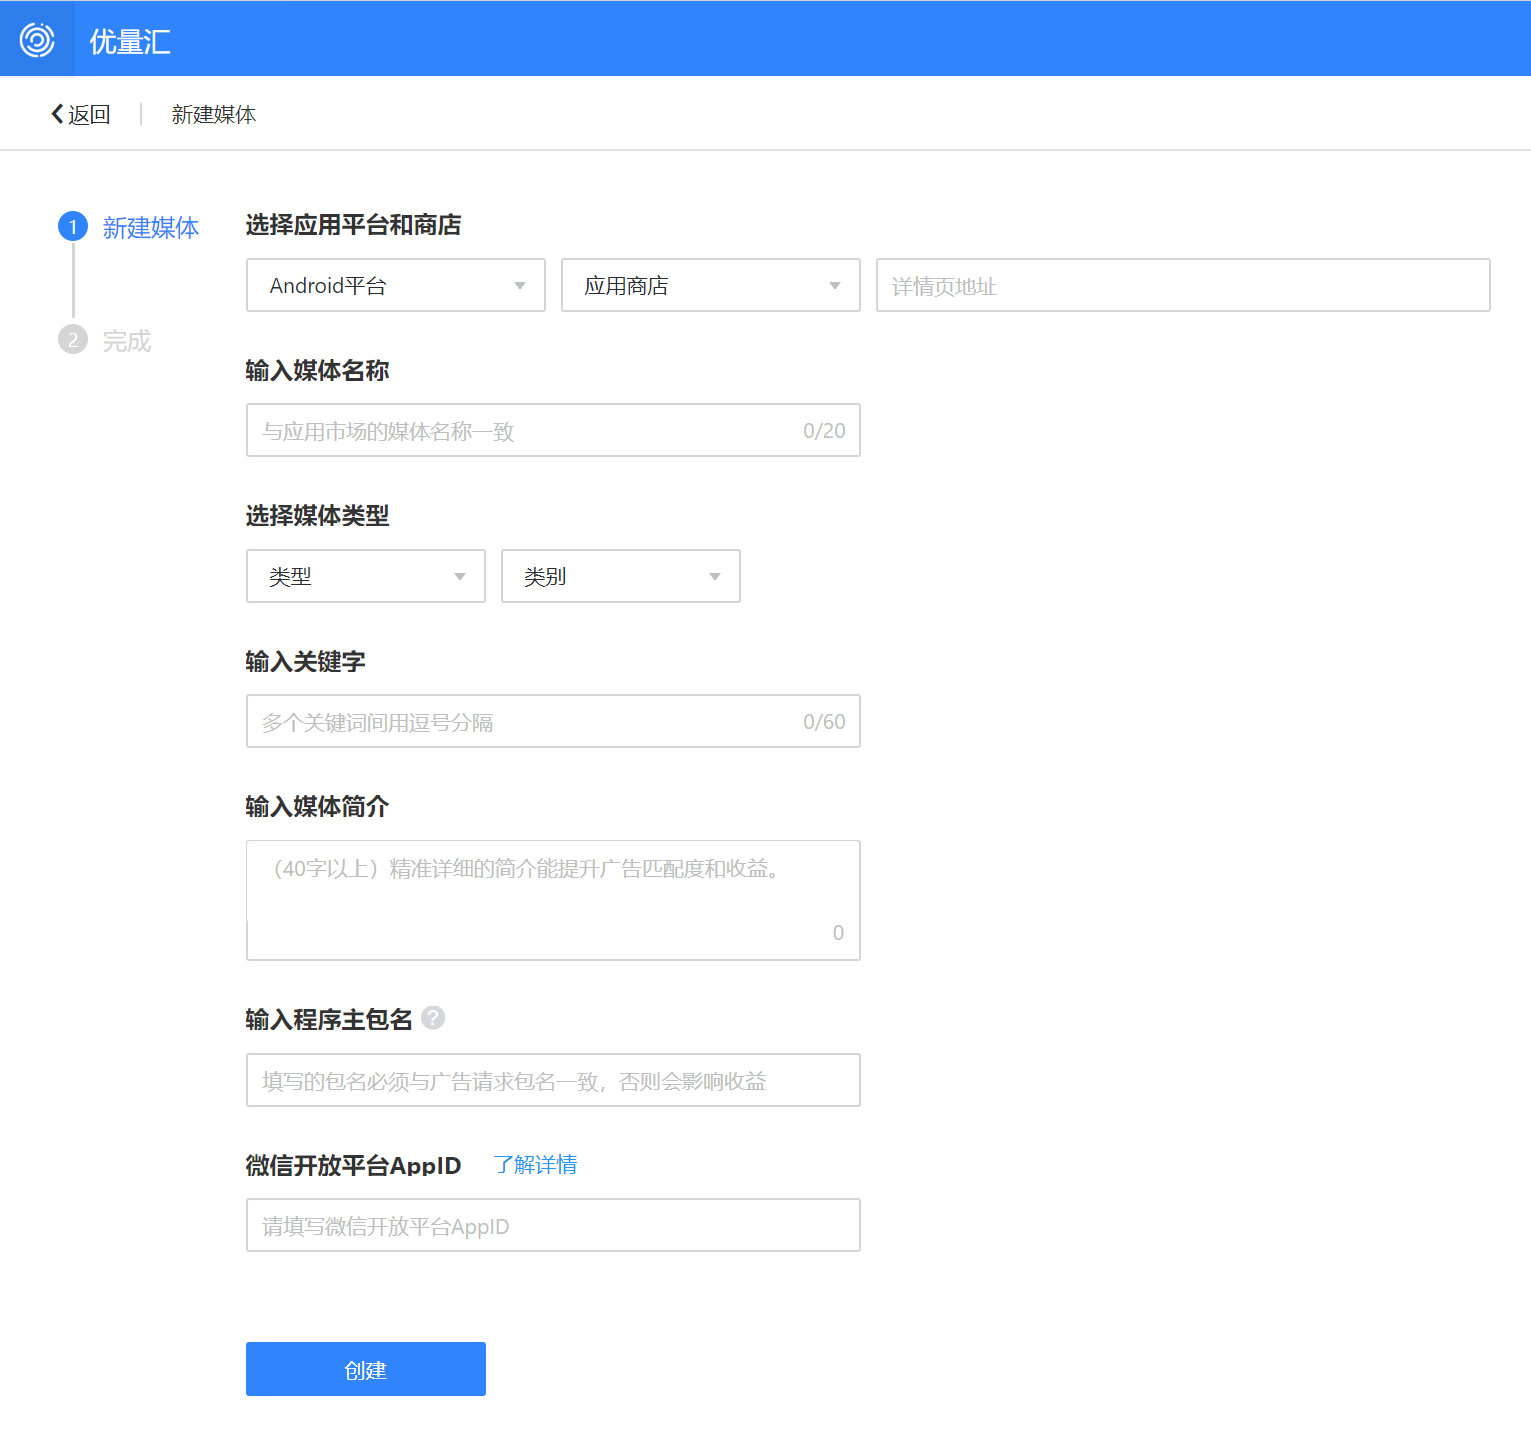Screen dimensions: 1531x1437
Task: Click the help icon beside 输入程序主包名
Action: pyautogui.click(x=433, y=1018)
